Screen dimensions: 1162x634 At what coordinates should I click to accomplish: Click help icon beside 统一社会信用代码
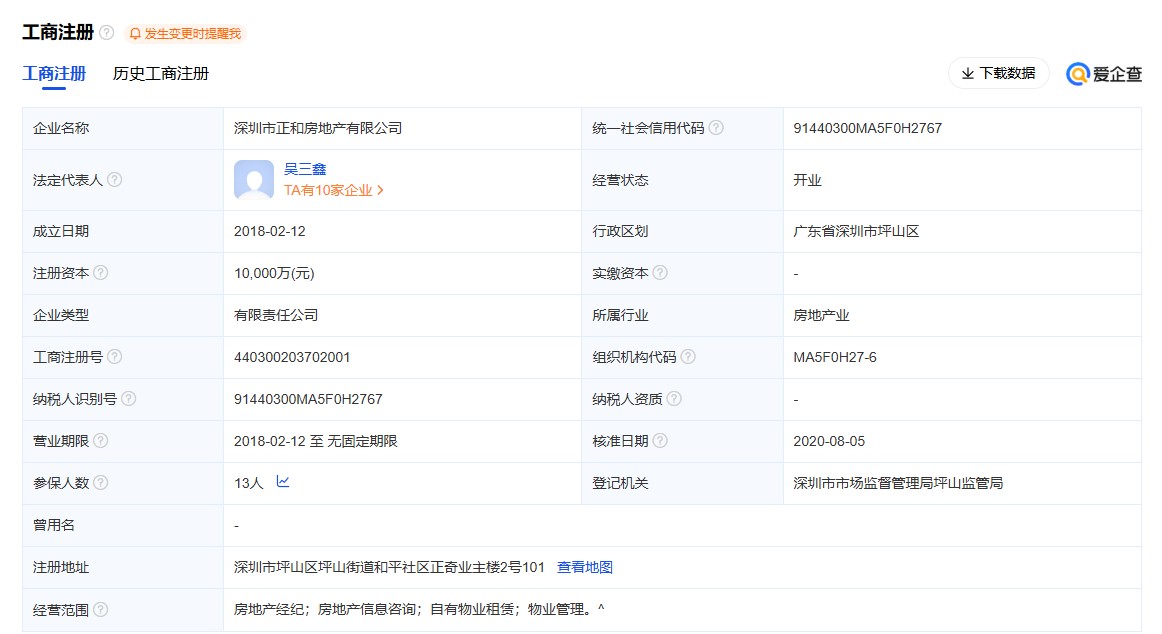pos(716,128)
